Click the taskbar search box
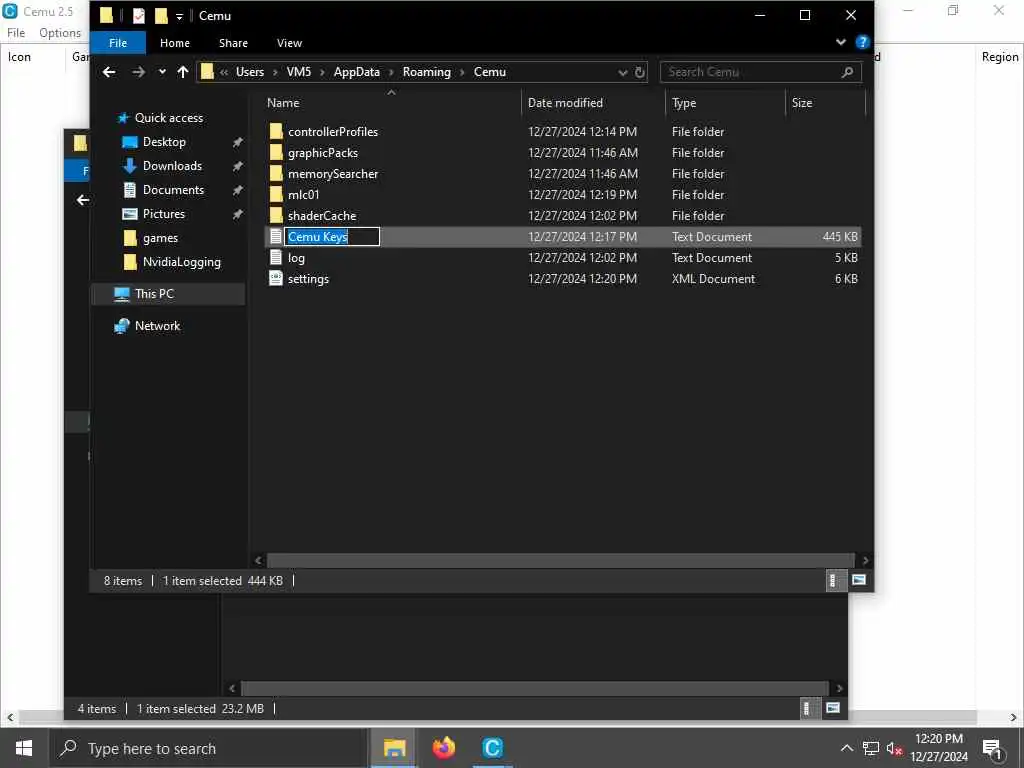Image resolution: width=1024 pixels, height=768 pixels. point(208,748)
